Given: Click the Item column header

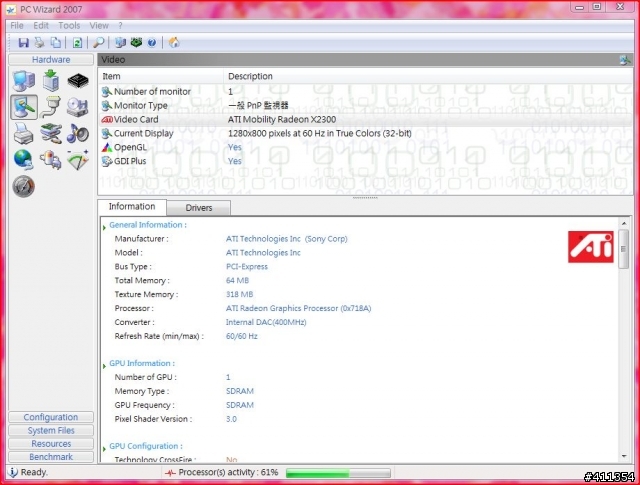Looking at the screenshot, I should (x=160, y=76).
